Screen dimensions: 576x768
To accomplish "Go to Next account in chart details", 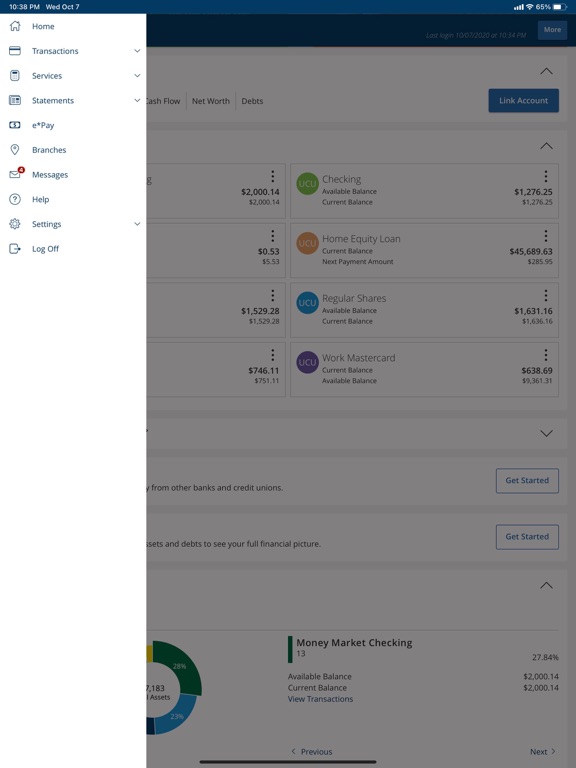I will click(x=543, y=751).
